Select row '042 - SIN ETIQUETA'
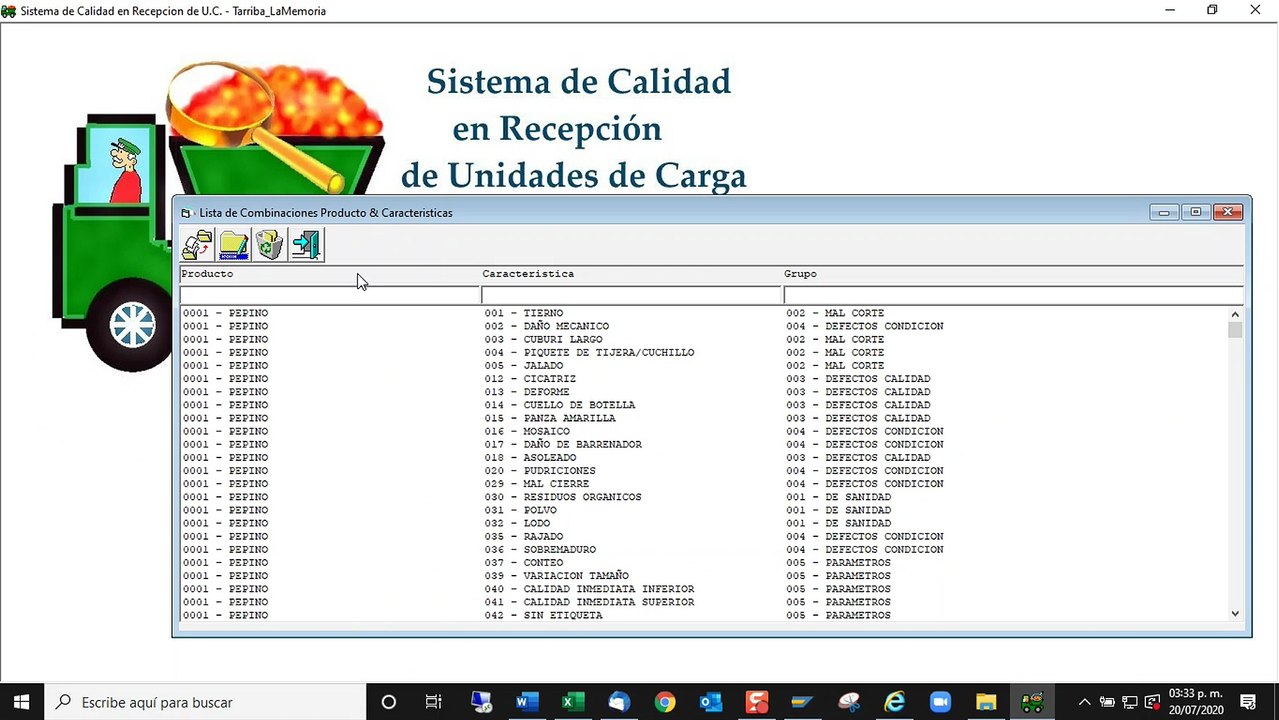The image size is (1279, 720). (x=703, y=615)
